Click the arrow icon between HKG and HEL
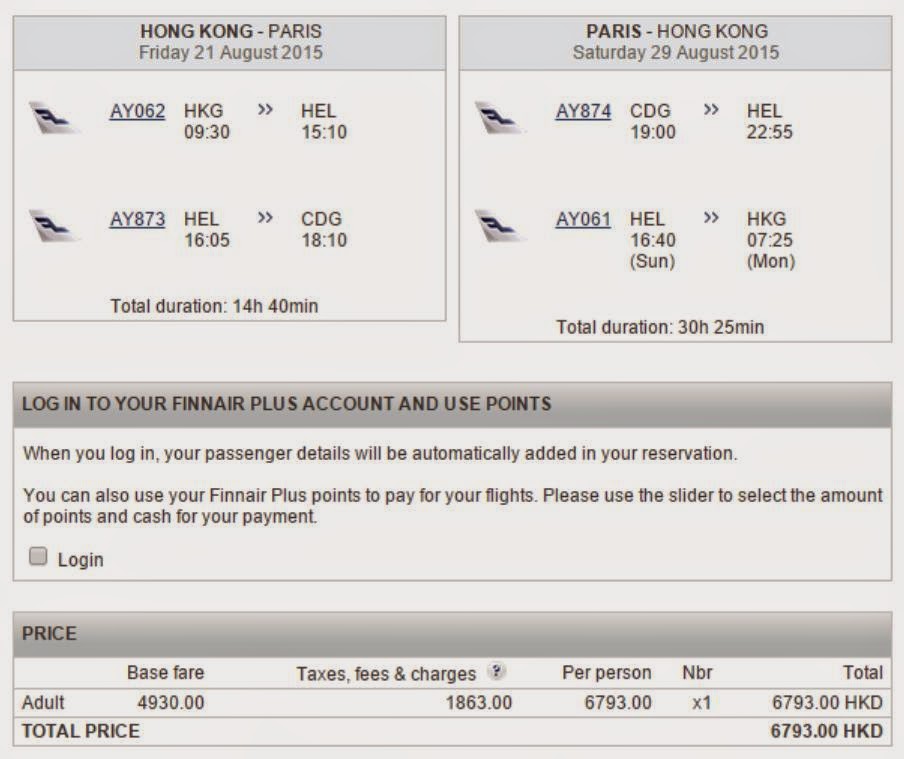This screenshot has width=904, height=759. (x=265, y=110)
